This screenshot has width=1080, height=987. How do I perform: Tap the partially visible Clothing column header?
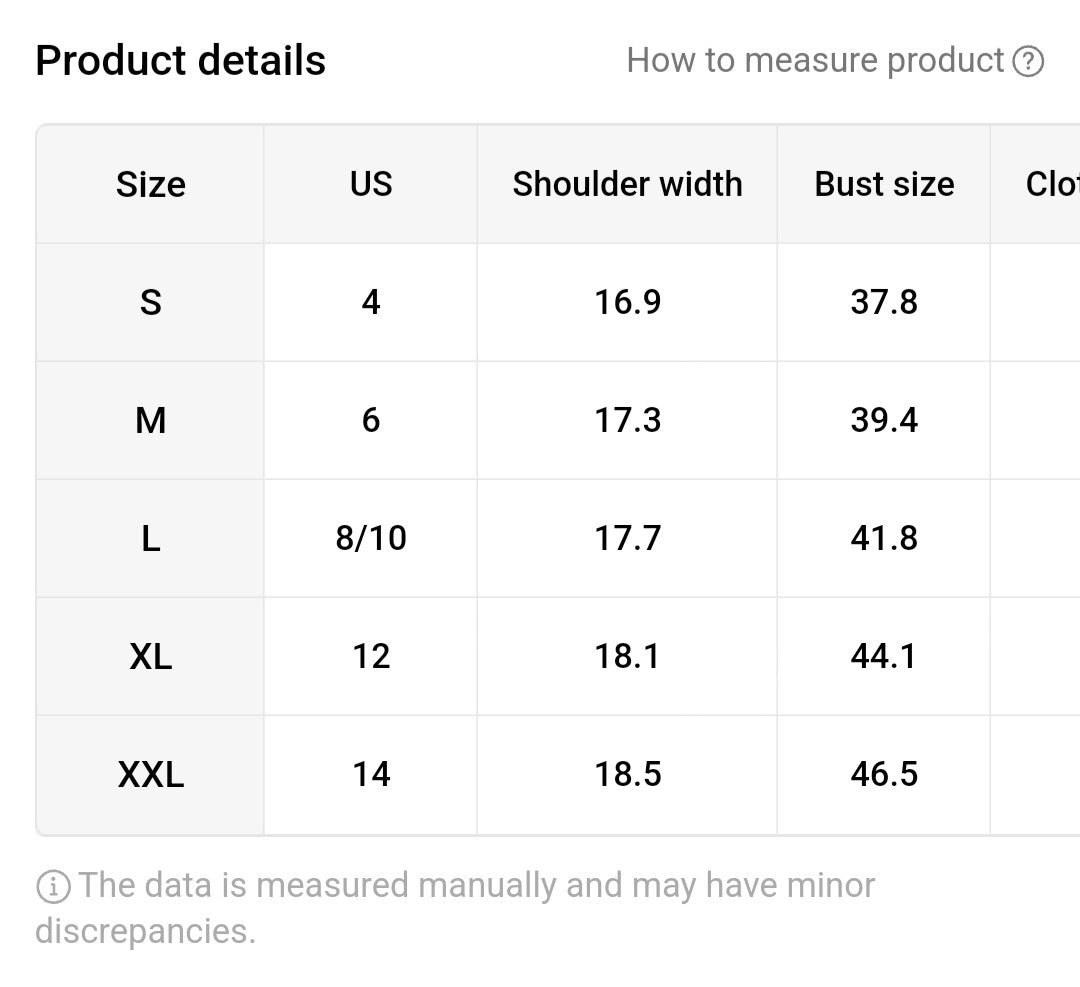(1052, 184)
